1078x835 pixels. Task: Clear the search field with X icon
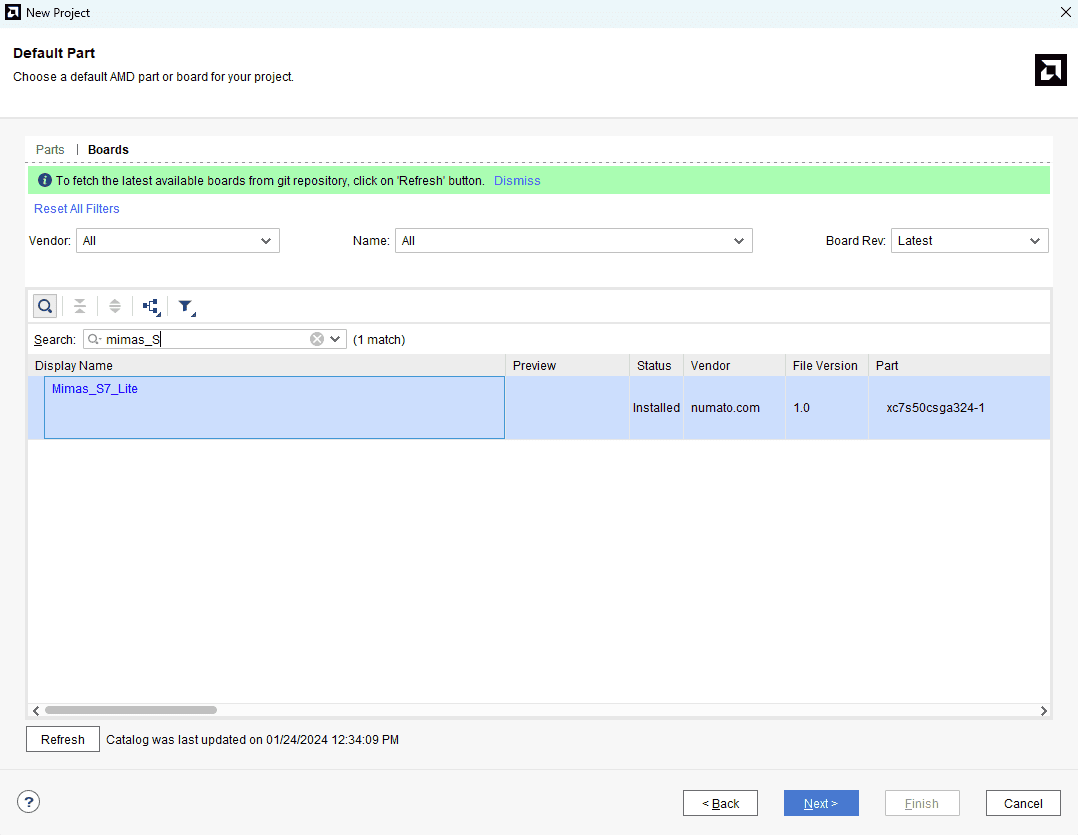click(317, 339)
